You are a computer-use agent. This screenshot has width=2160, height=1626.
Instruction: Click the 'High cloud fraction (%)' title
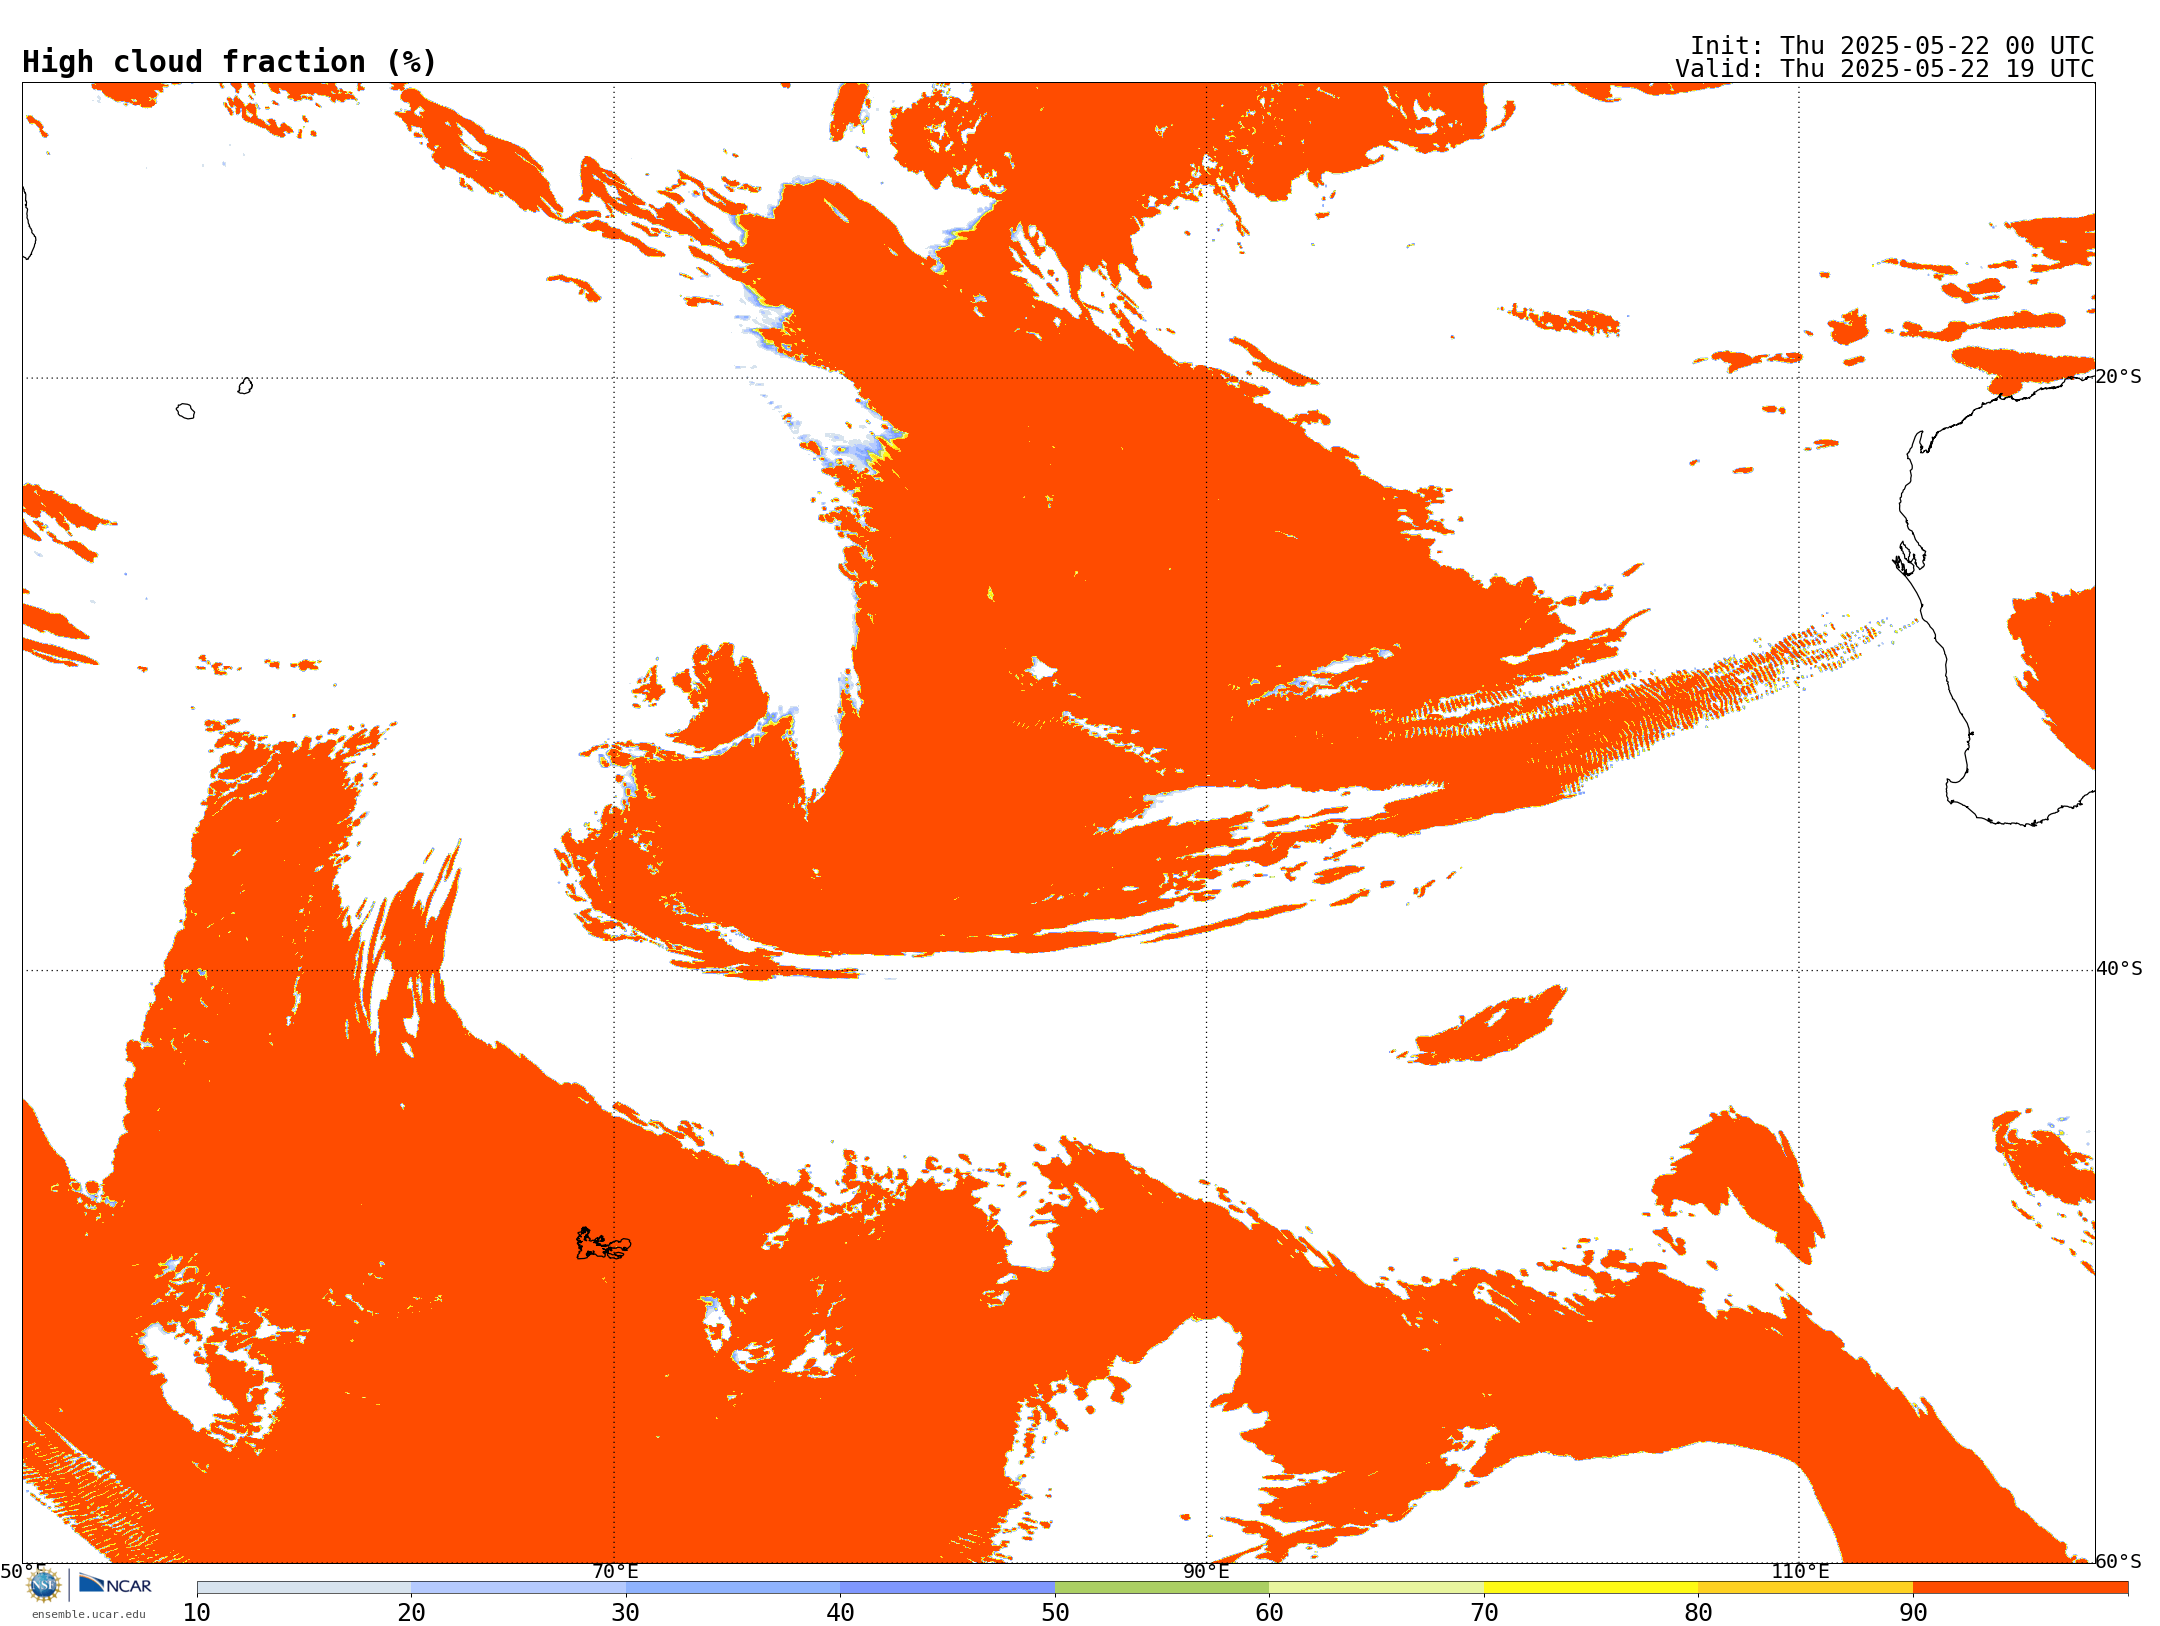tap(230, 62)
